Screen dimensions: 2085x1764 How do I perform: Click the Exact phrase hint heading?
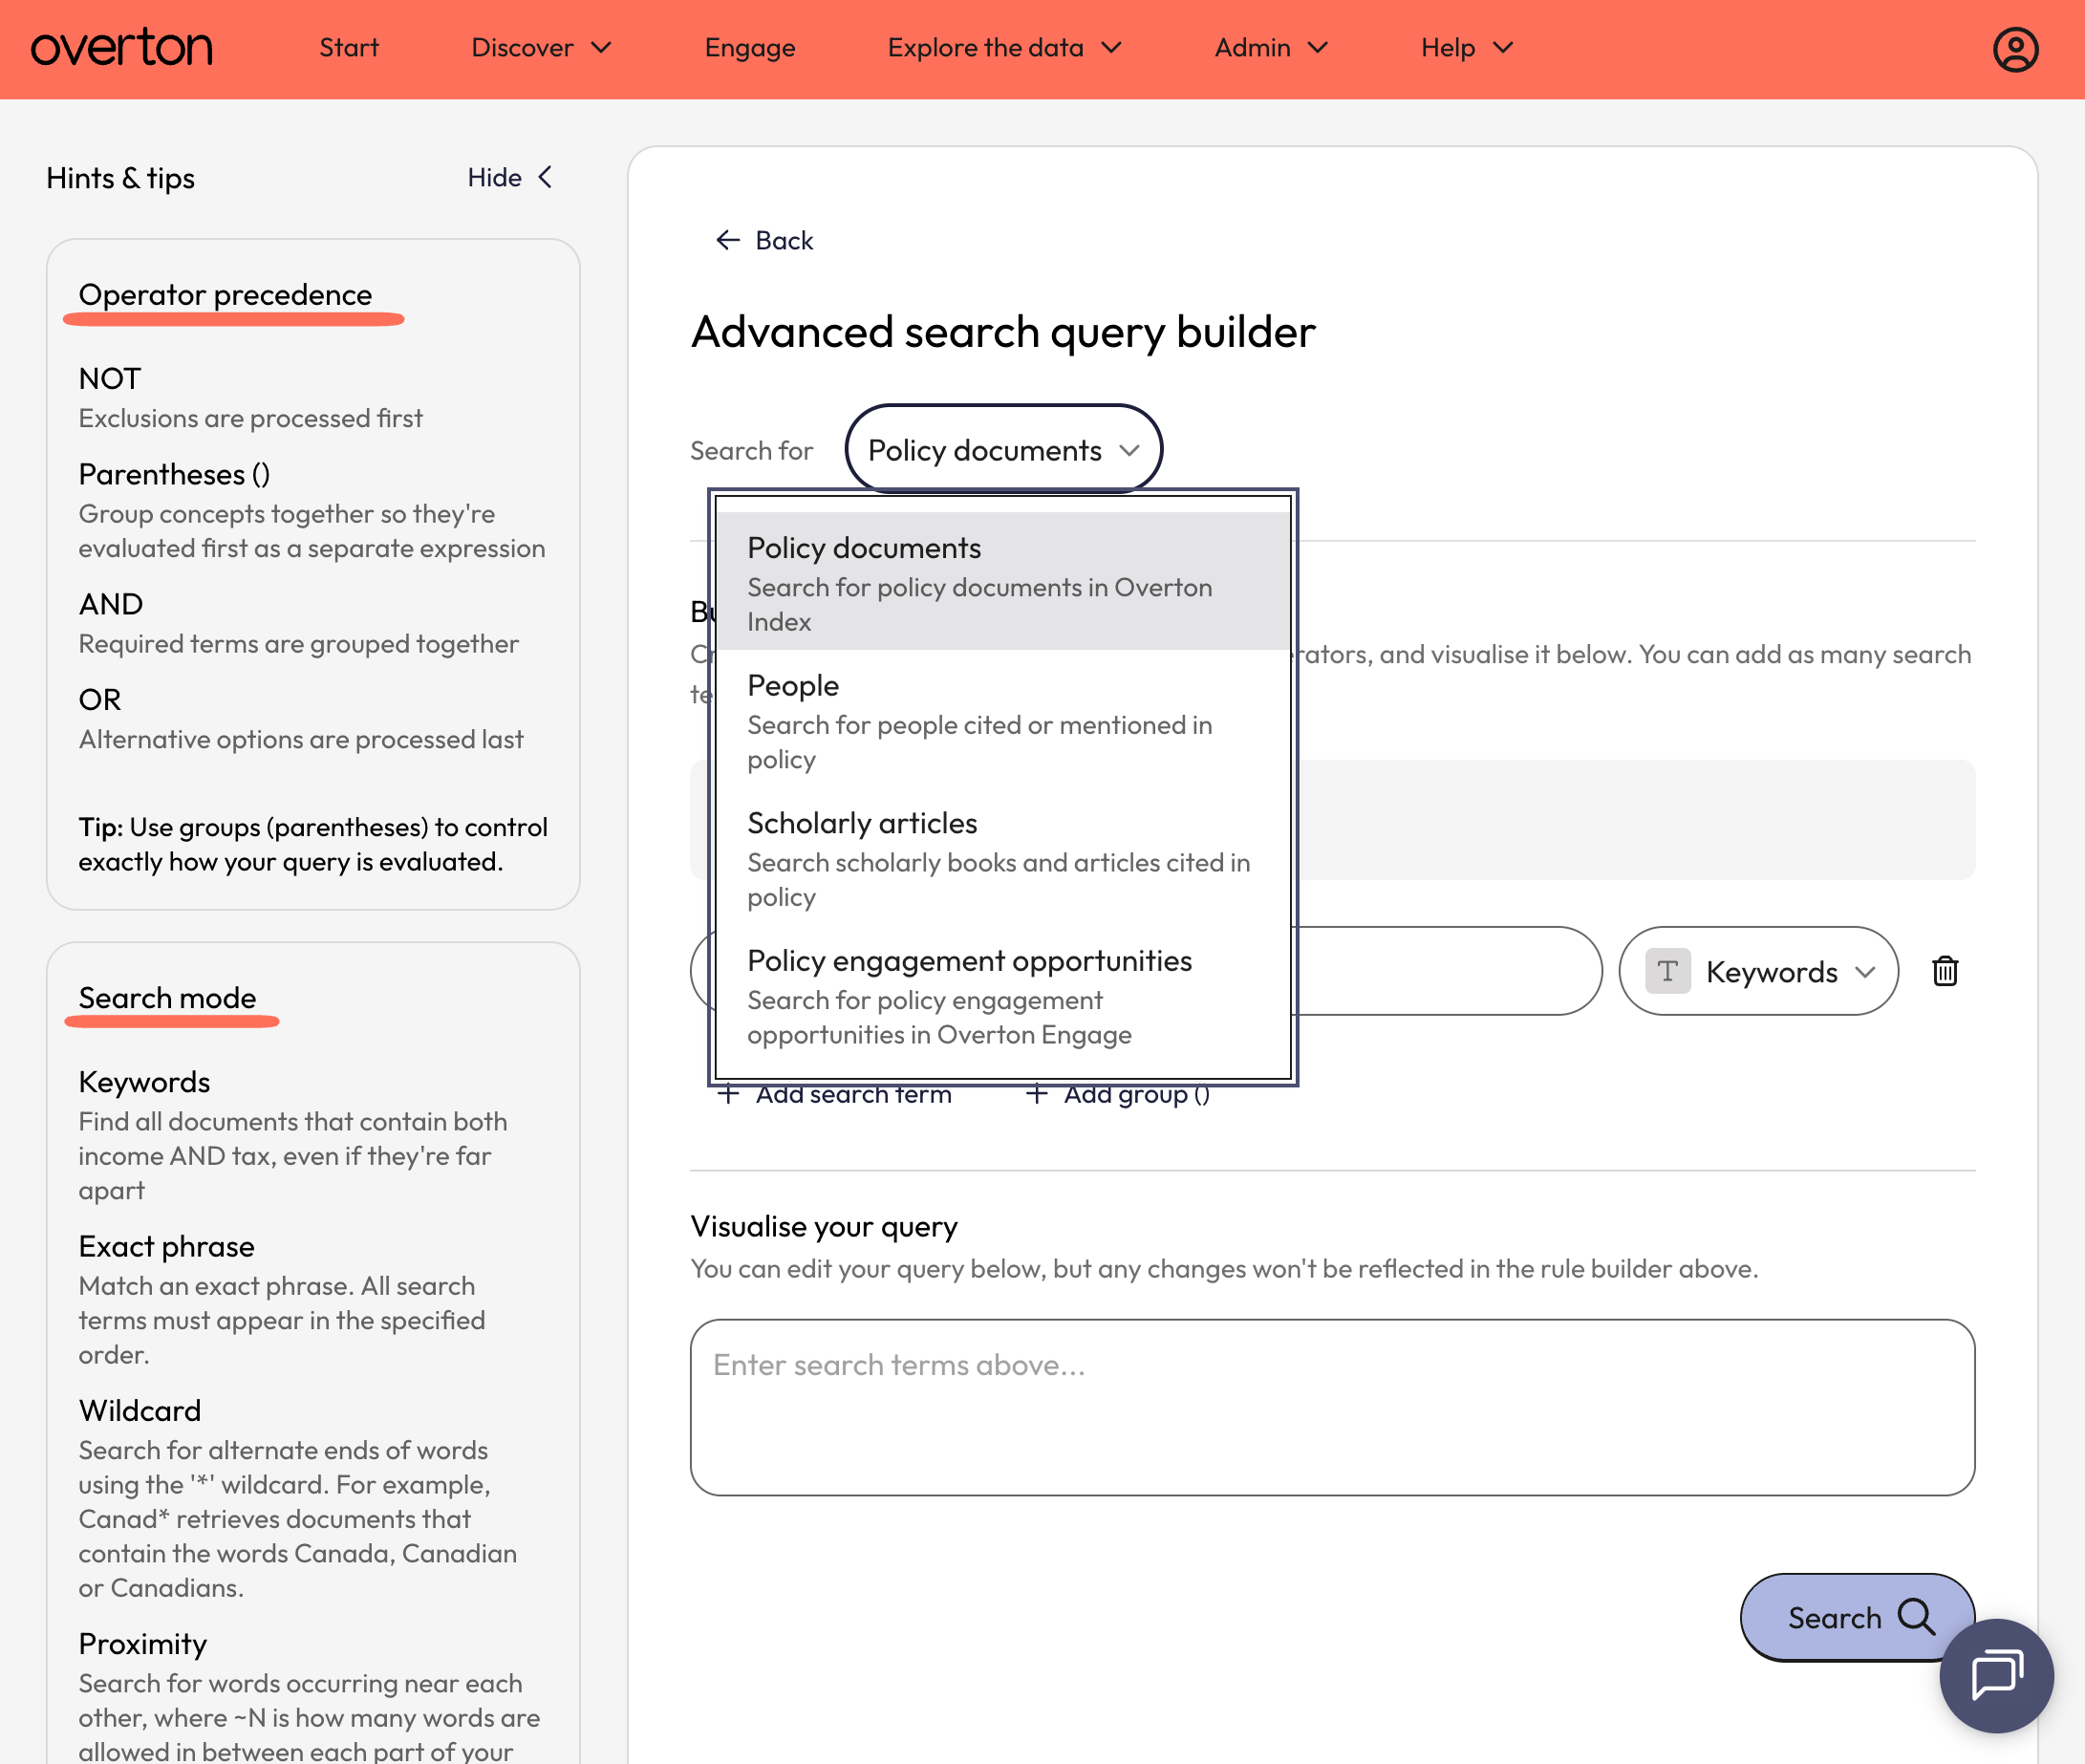click(x=167, y=1246)
